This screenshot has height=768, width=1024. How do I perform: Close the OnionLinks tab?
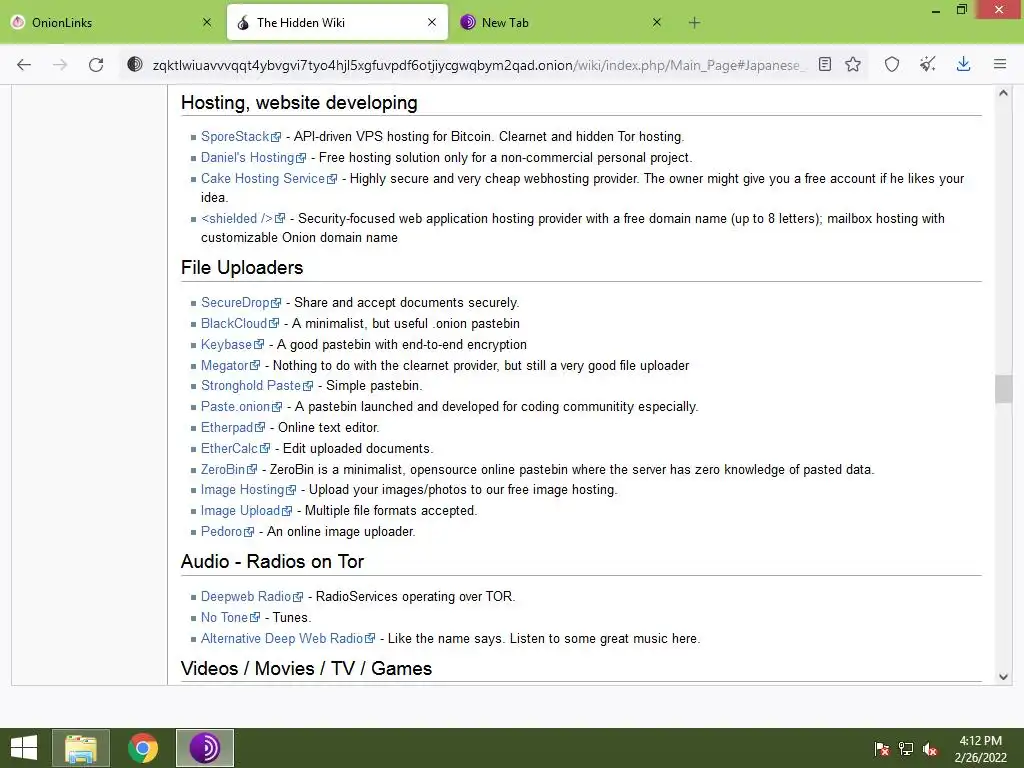(x=207, y=22)
